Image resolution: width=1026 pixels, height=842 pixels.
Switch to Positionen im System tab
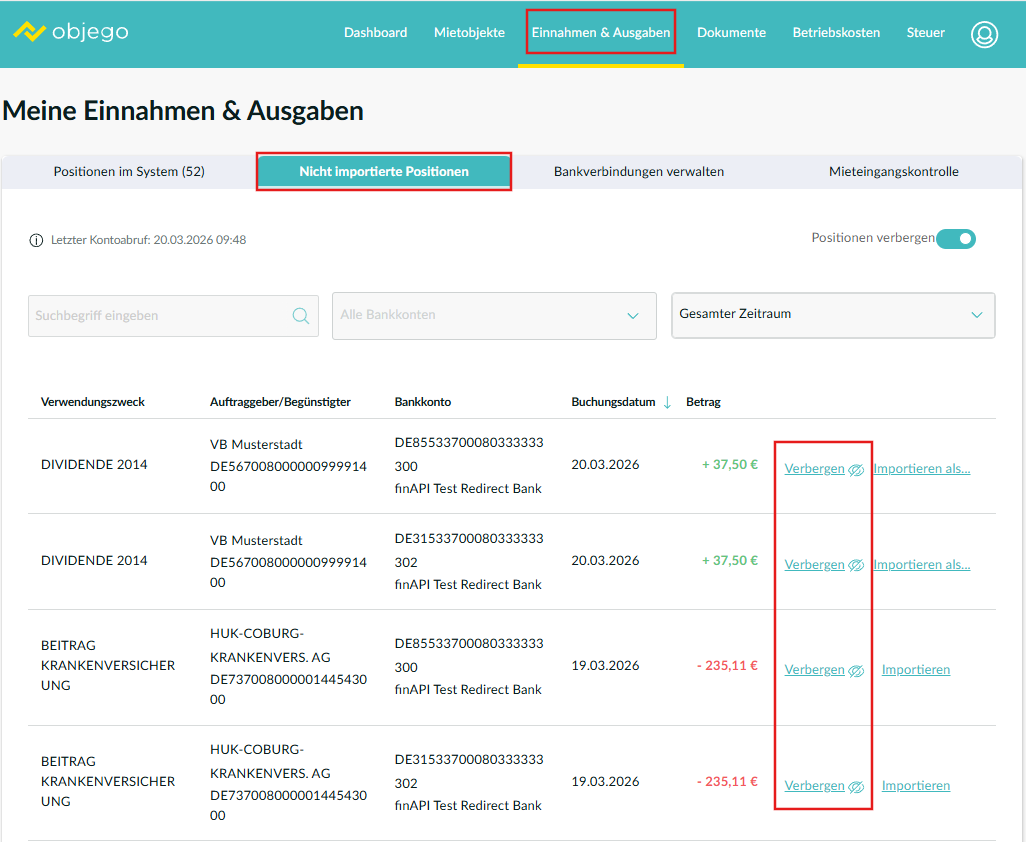pos(129,172)
